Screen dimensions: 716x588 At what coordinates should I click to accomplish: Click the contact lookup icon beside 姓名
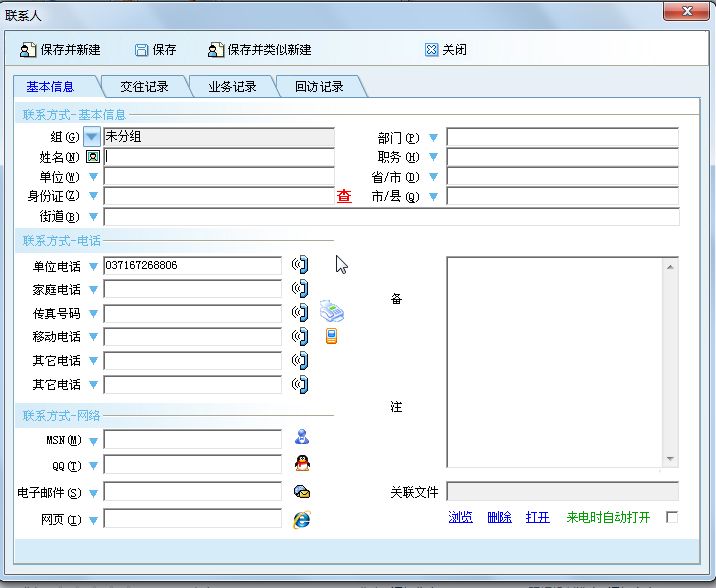click(x=93, y=157)
